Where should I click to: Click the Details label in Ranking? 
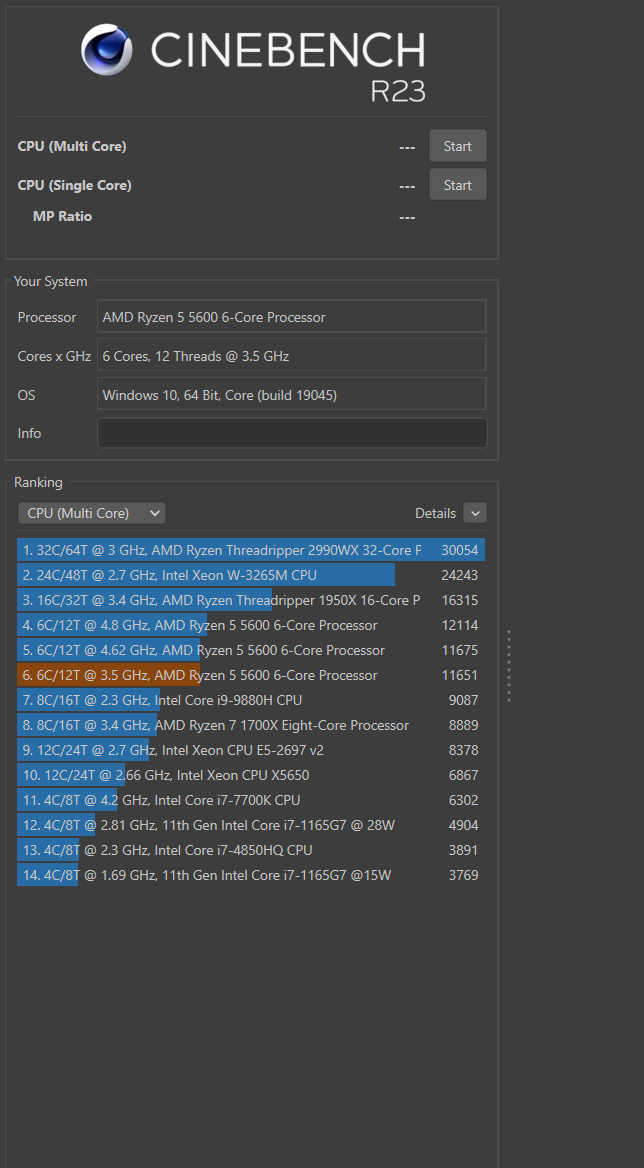tap(436, 513)
